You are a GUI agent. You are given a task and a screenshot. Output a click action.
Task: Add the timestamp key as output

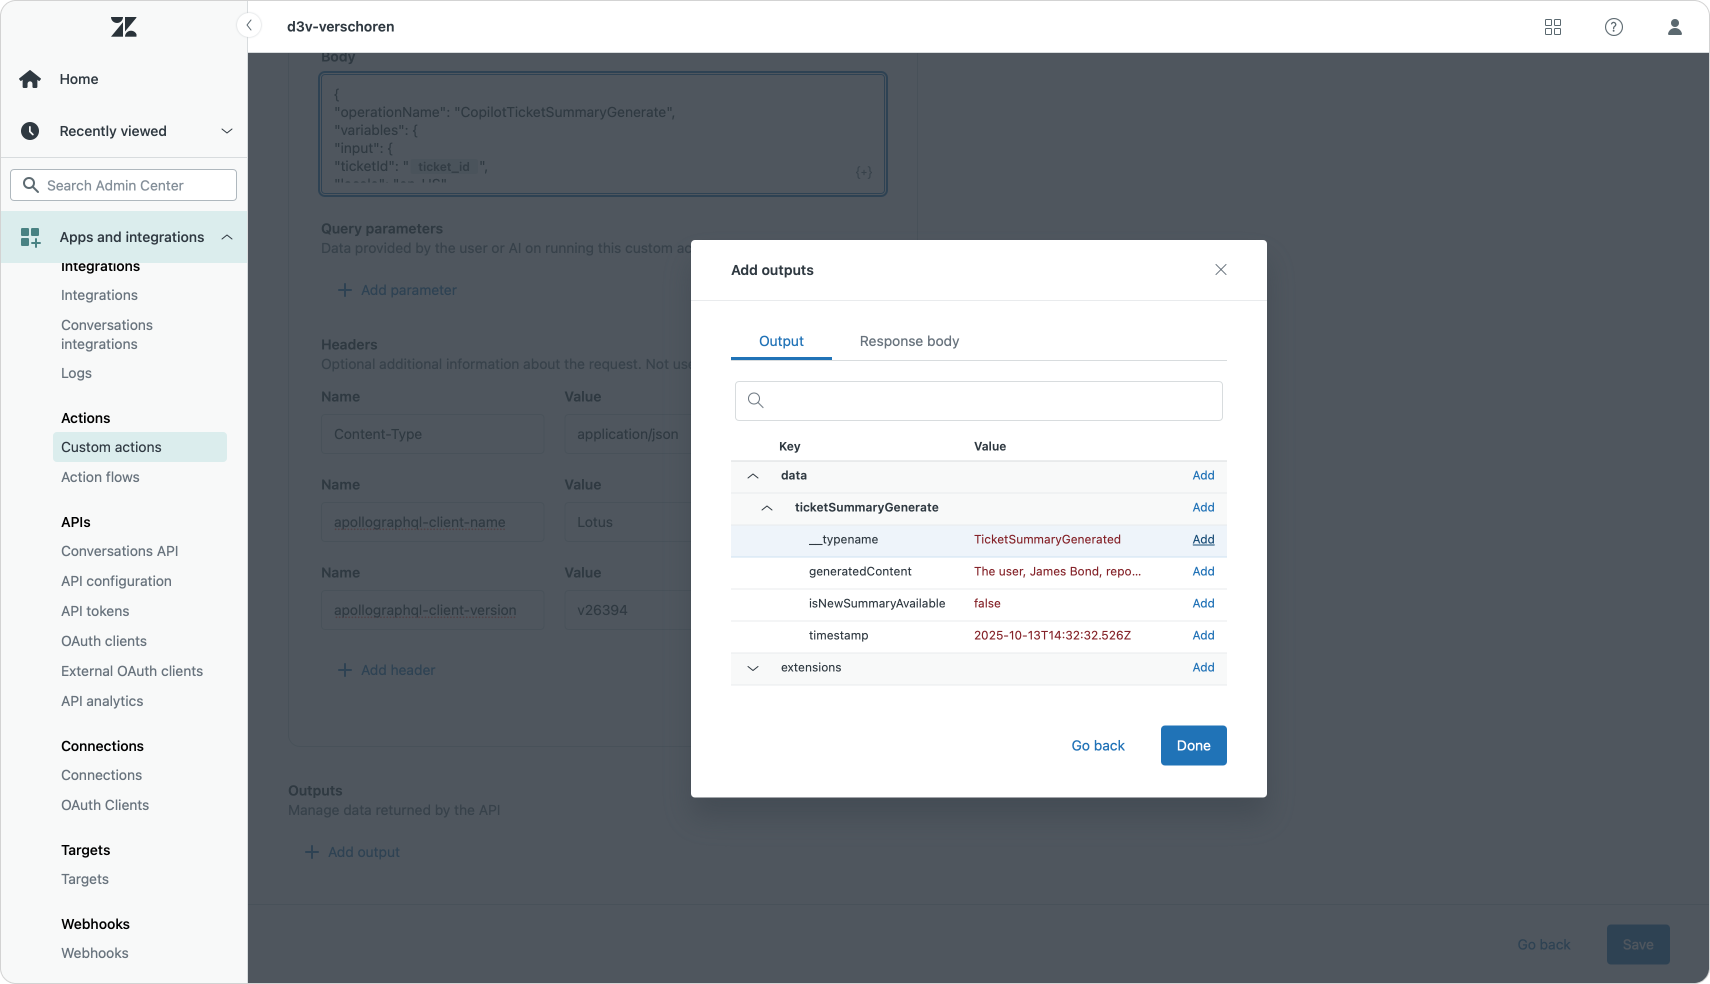(1203, 636)
